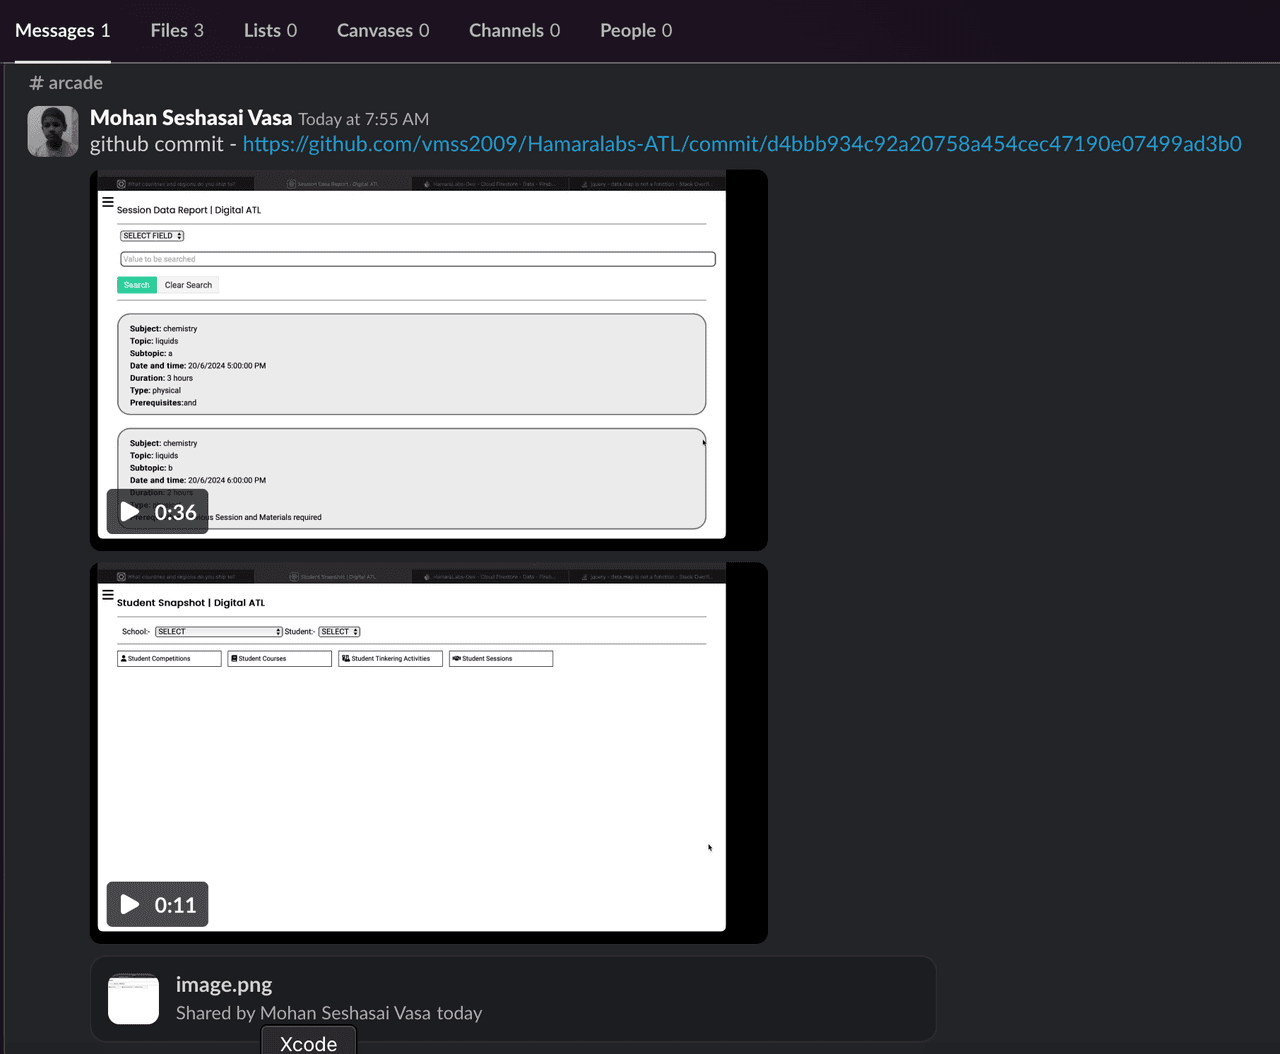Image resolution: width=1280 pixels, height=1054 pixels.
Task: Click hamburger menu beside Student Snapshot title
Action: point(108,595)
